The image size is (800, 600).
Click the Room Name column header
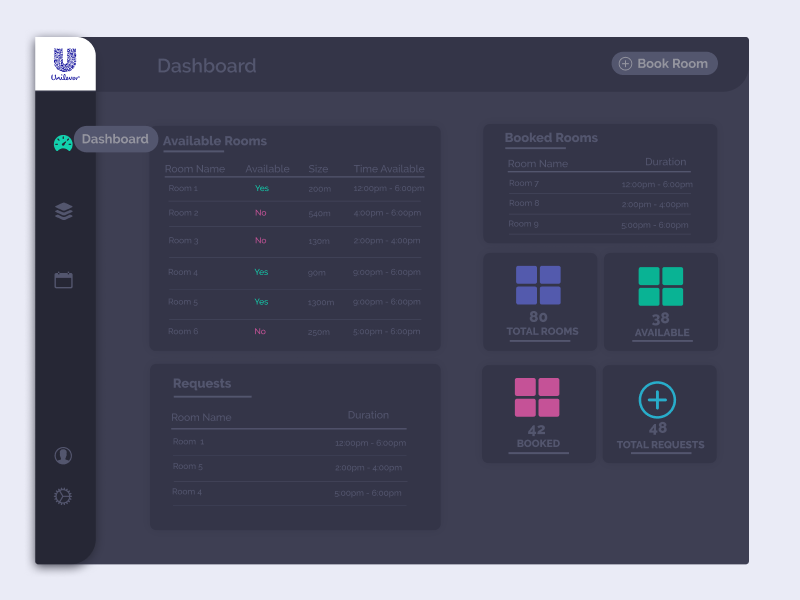pos(196,168)
